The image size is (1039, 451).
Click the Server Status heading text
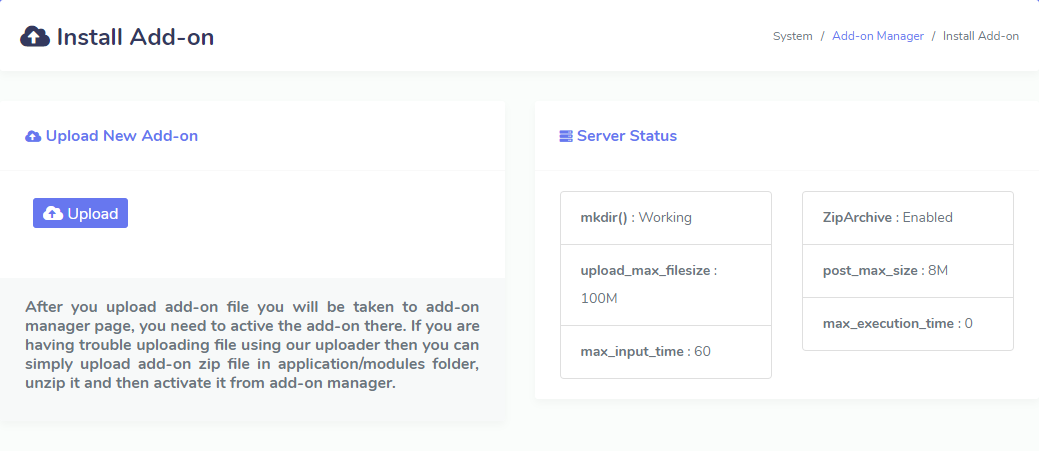[x=626, y=136]
